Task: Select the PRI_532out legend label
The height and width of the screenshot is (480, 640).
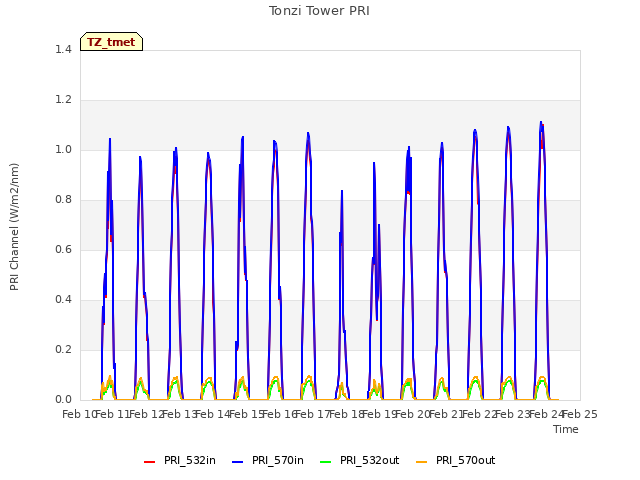Action: coord(370,460)
